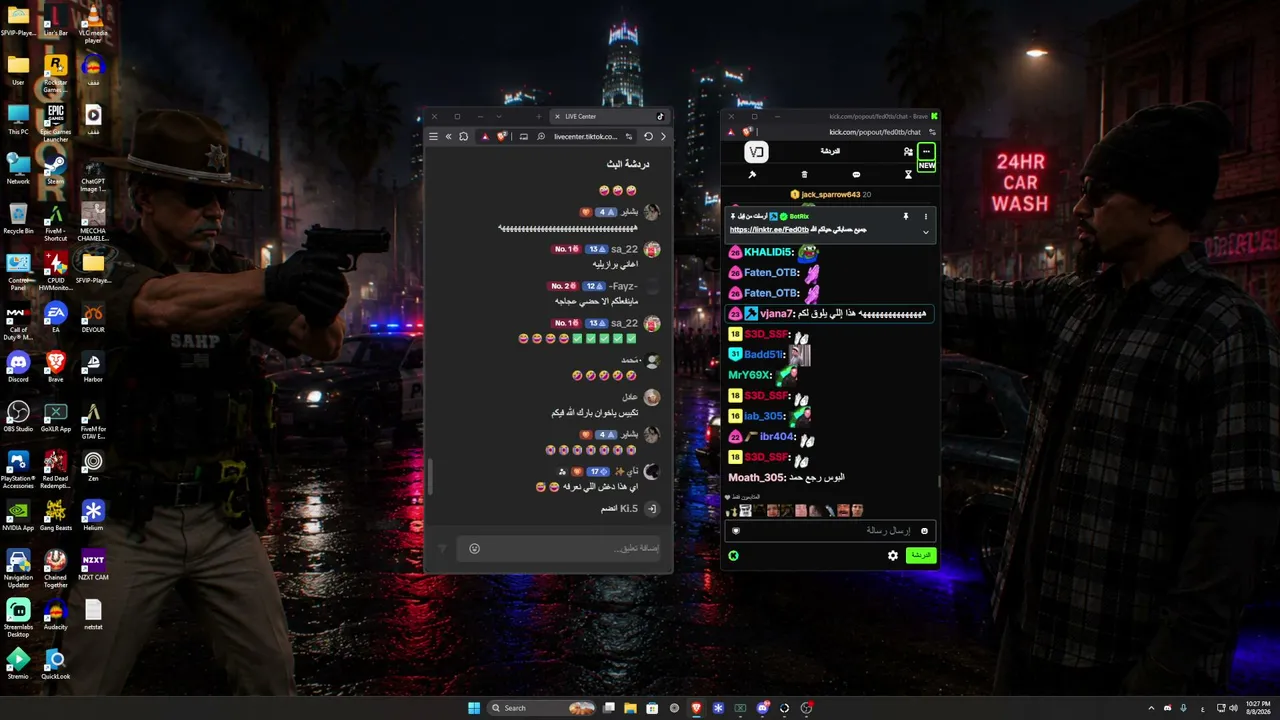Open Streamlabs Desktop shortcut
1280x720 pixels.
18,616
